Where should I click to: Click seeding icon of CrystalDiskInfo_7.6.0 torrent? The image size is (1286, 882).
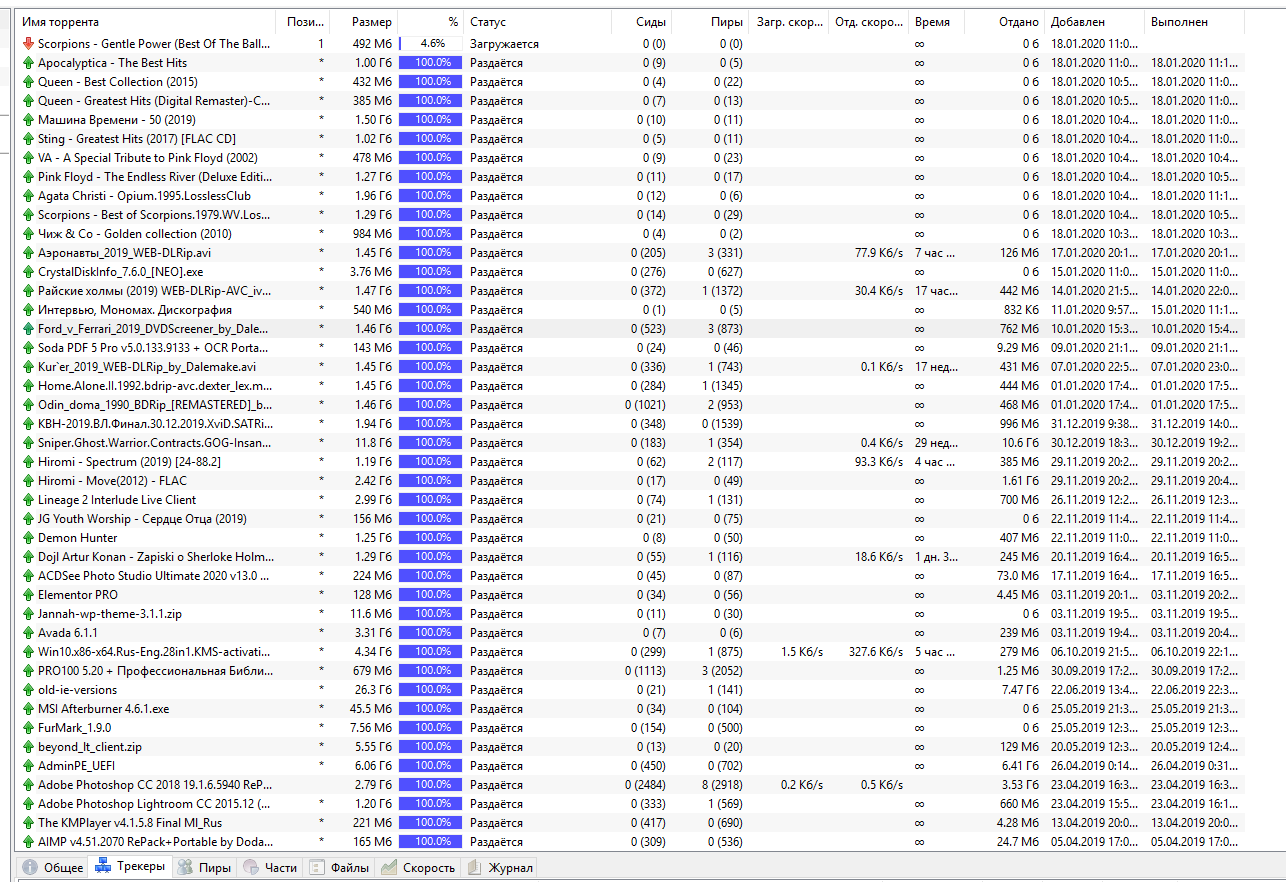(28, 272)
